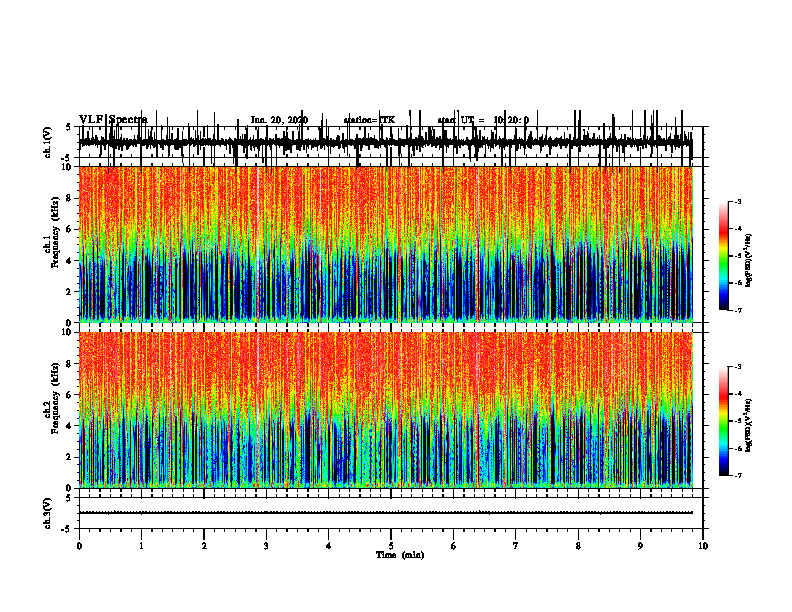Click the ch.3 voltage trace line

pos(386,513)
